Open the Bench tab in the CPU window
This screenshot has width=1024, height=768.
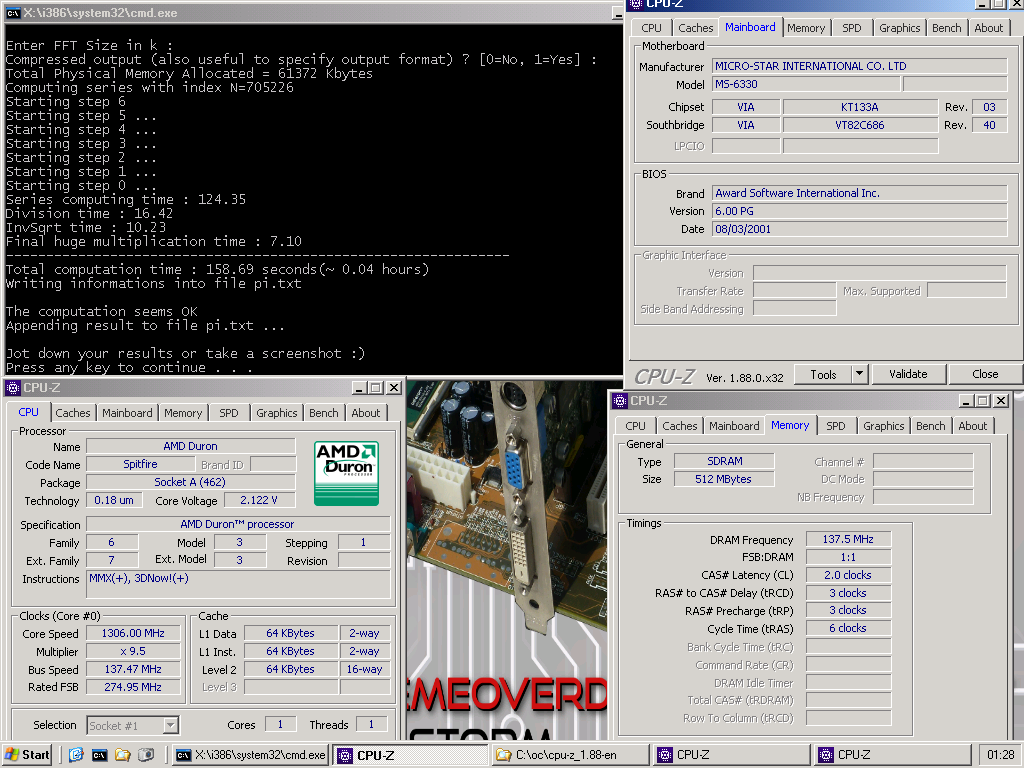tap(323, 413)
